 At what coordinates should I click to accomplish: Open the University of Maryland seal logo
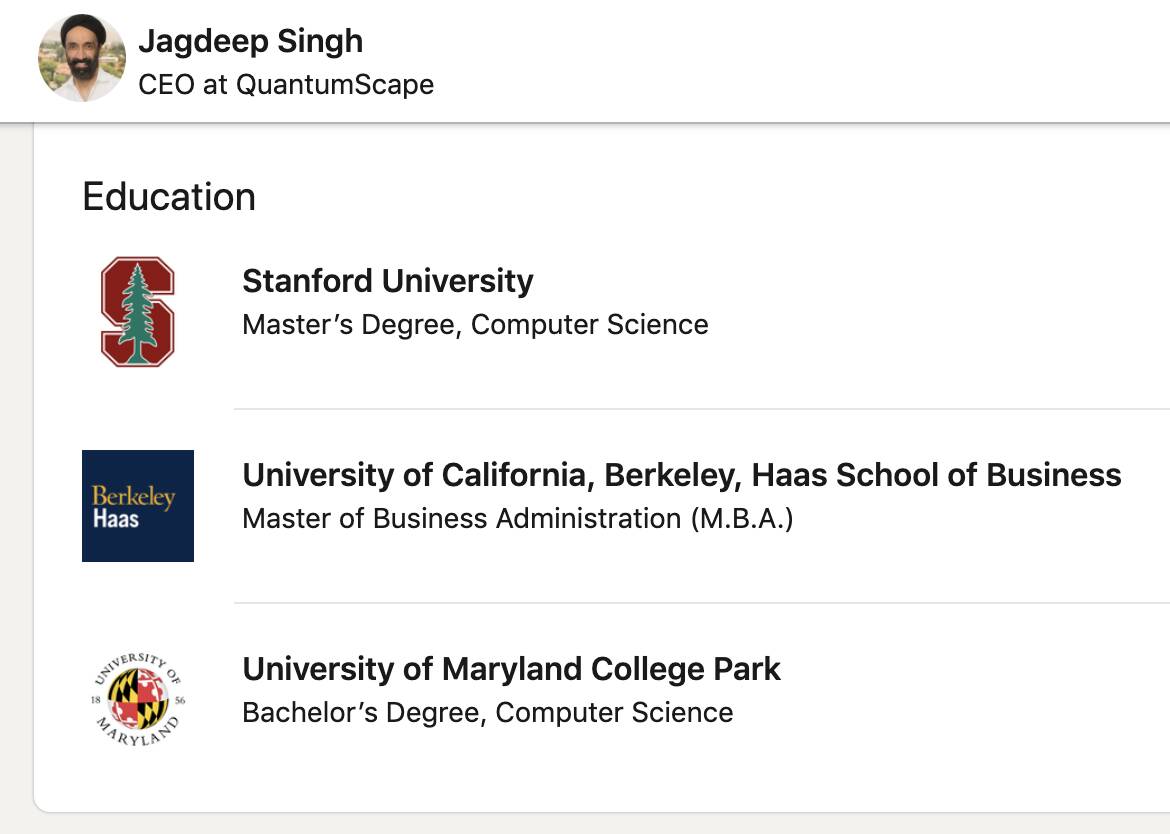138,700
